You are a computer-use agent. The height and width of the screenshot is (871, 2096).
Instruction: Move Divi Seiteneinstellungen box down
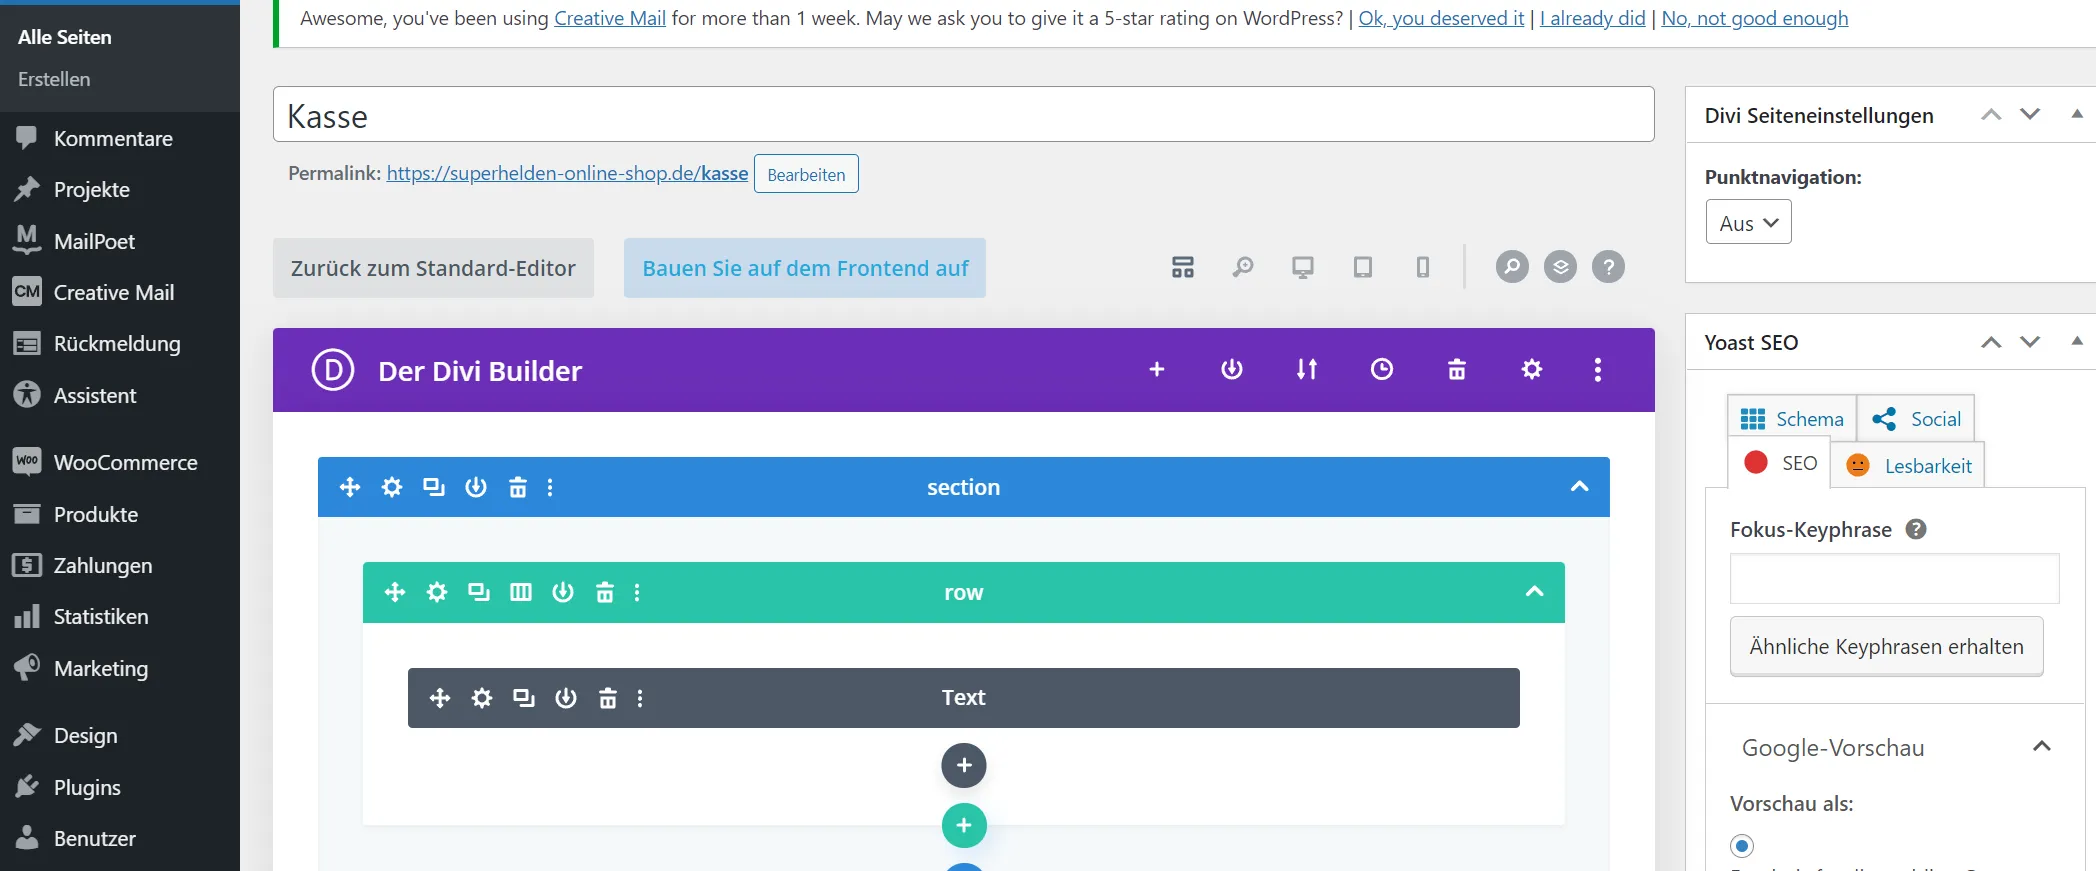(x=2030, y=115)
